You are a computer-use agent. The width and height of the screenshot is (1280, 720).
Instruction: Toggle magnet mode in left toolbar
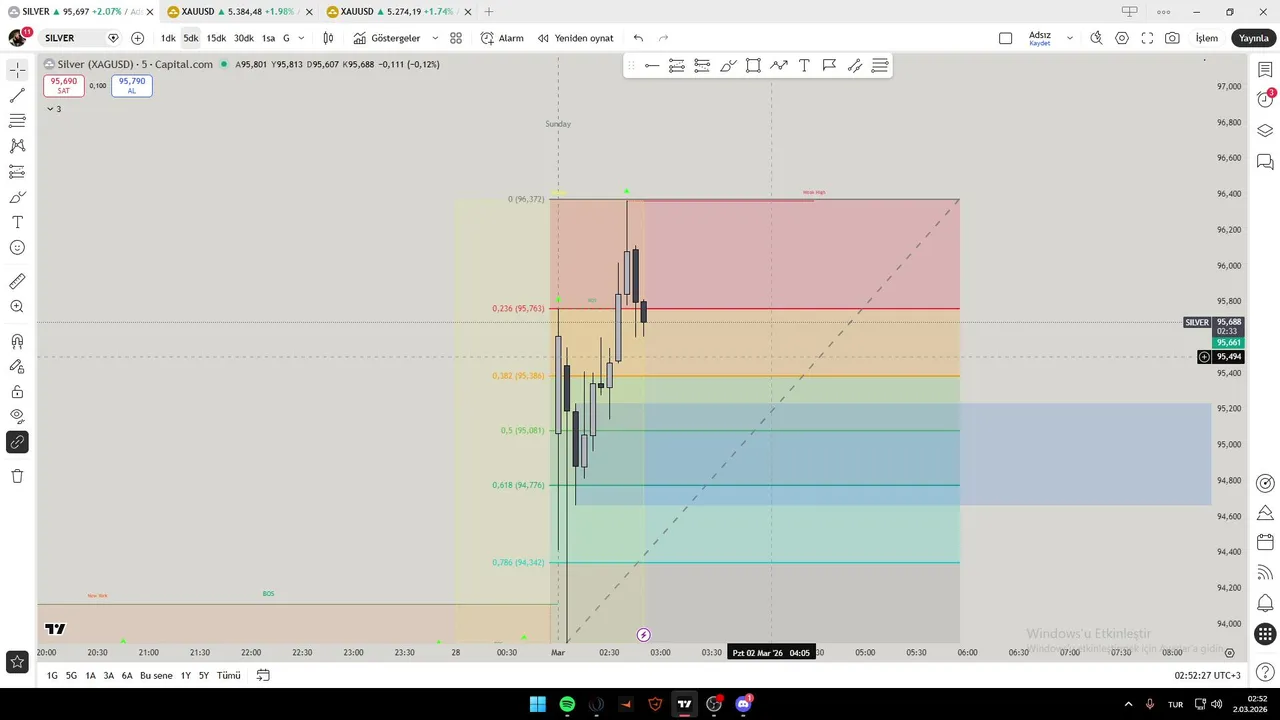click(x=17, y=342)
